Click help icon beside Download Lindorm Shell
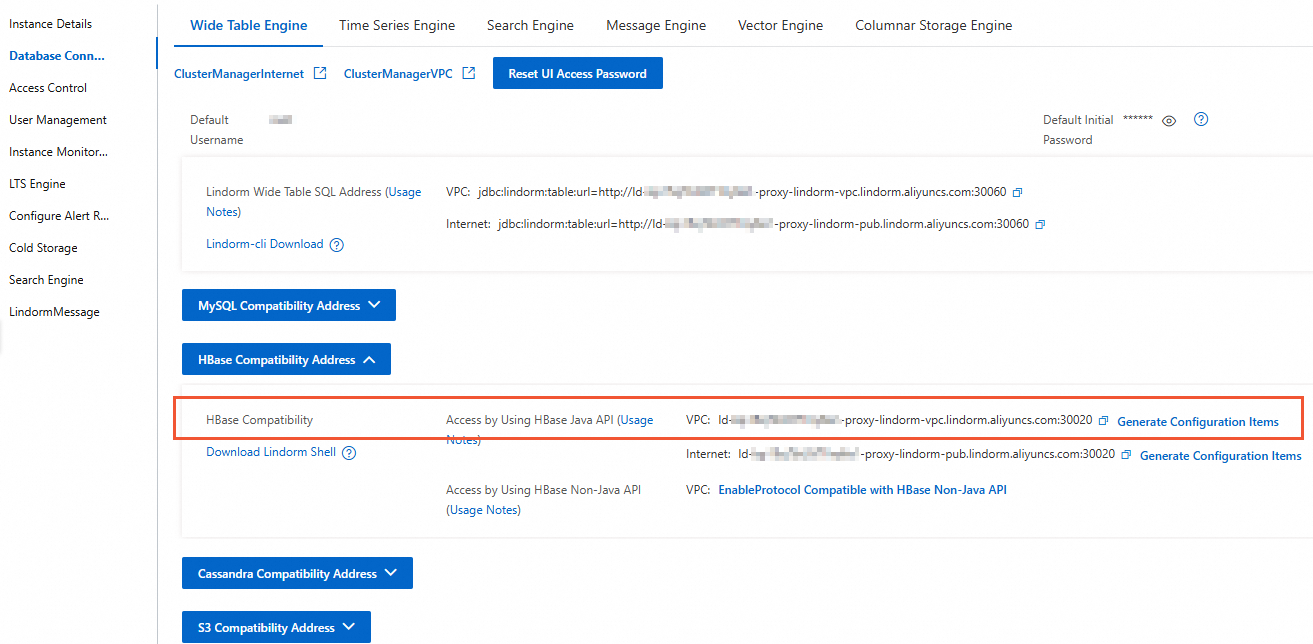Viewport: 1313px width, 644px height. [349, 453]
